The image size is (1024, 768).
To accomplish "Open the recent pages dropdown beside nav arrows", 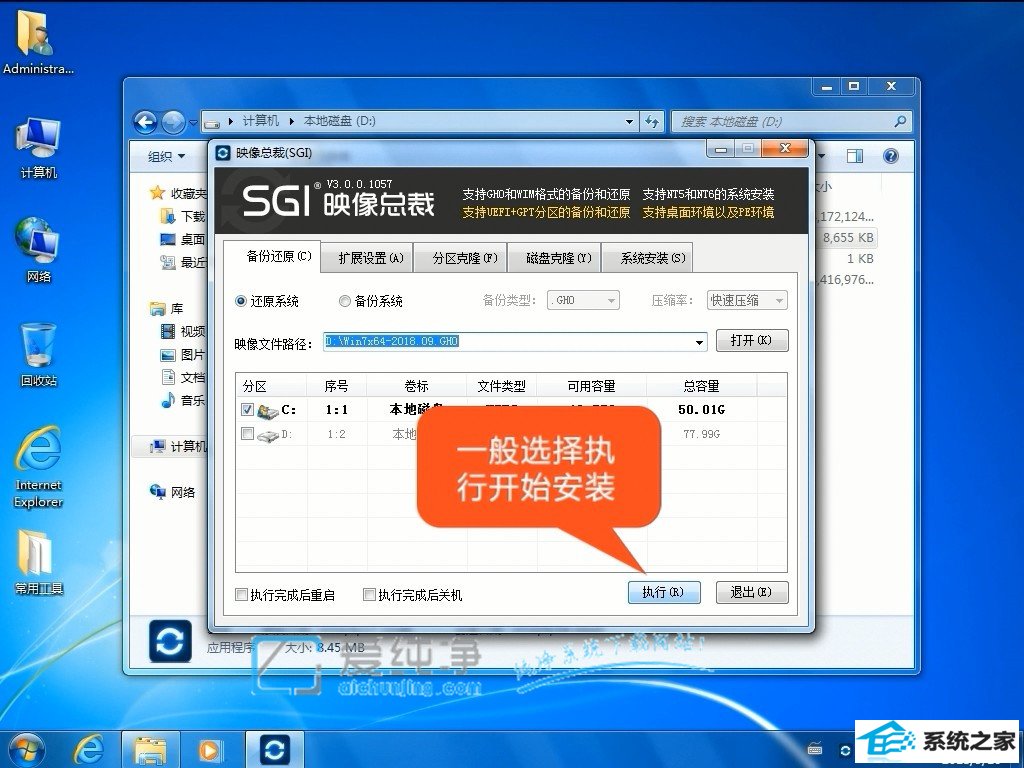I will coord(193,122).
